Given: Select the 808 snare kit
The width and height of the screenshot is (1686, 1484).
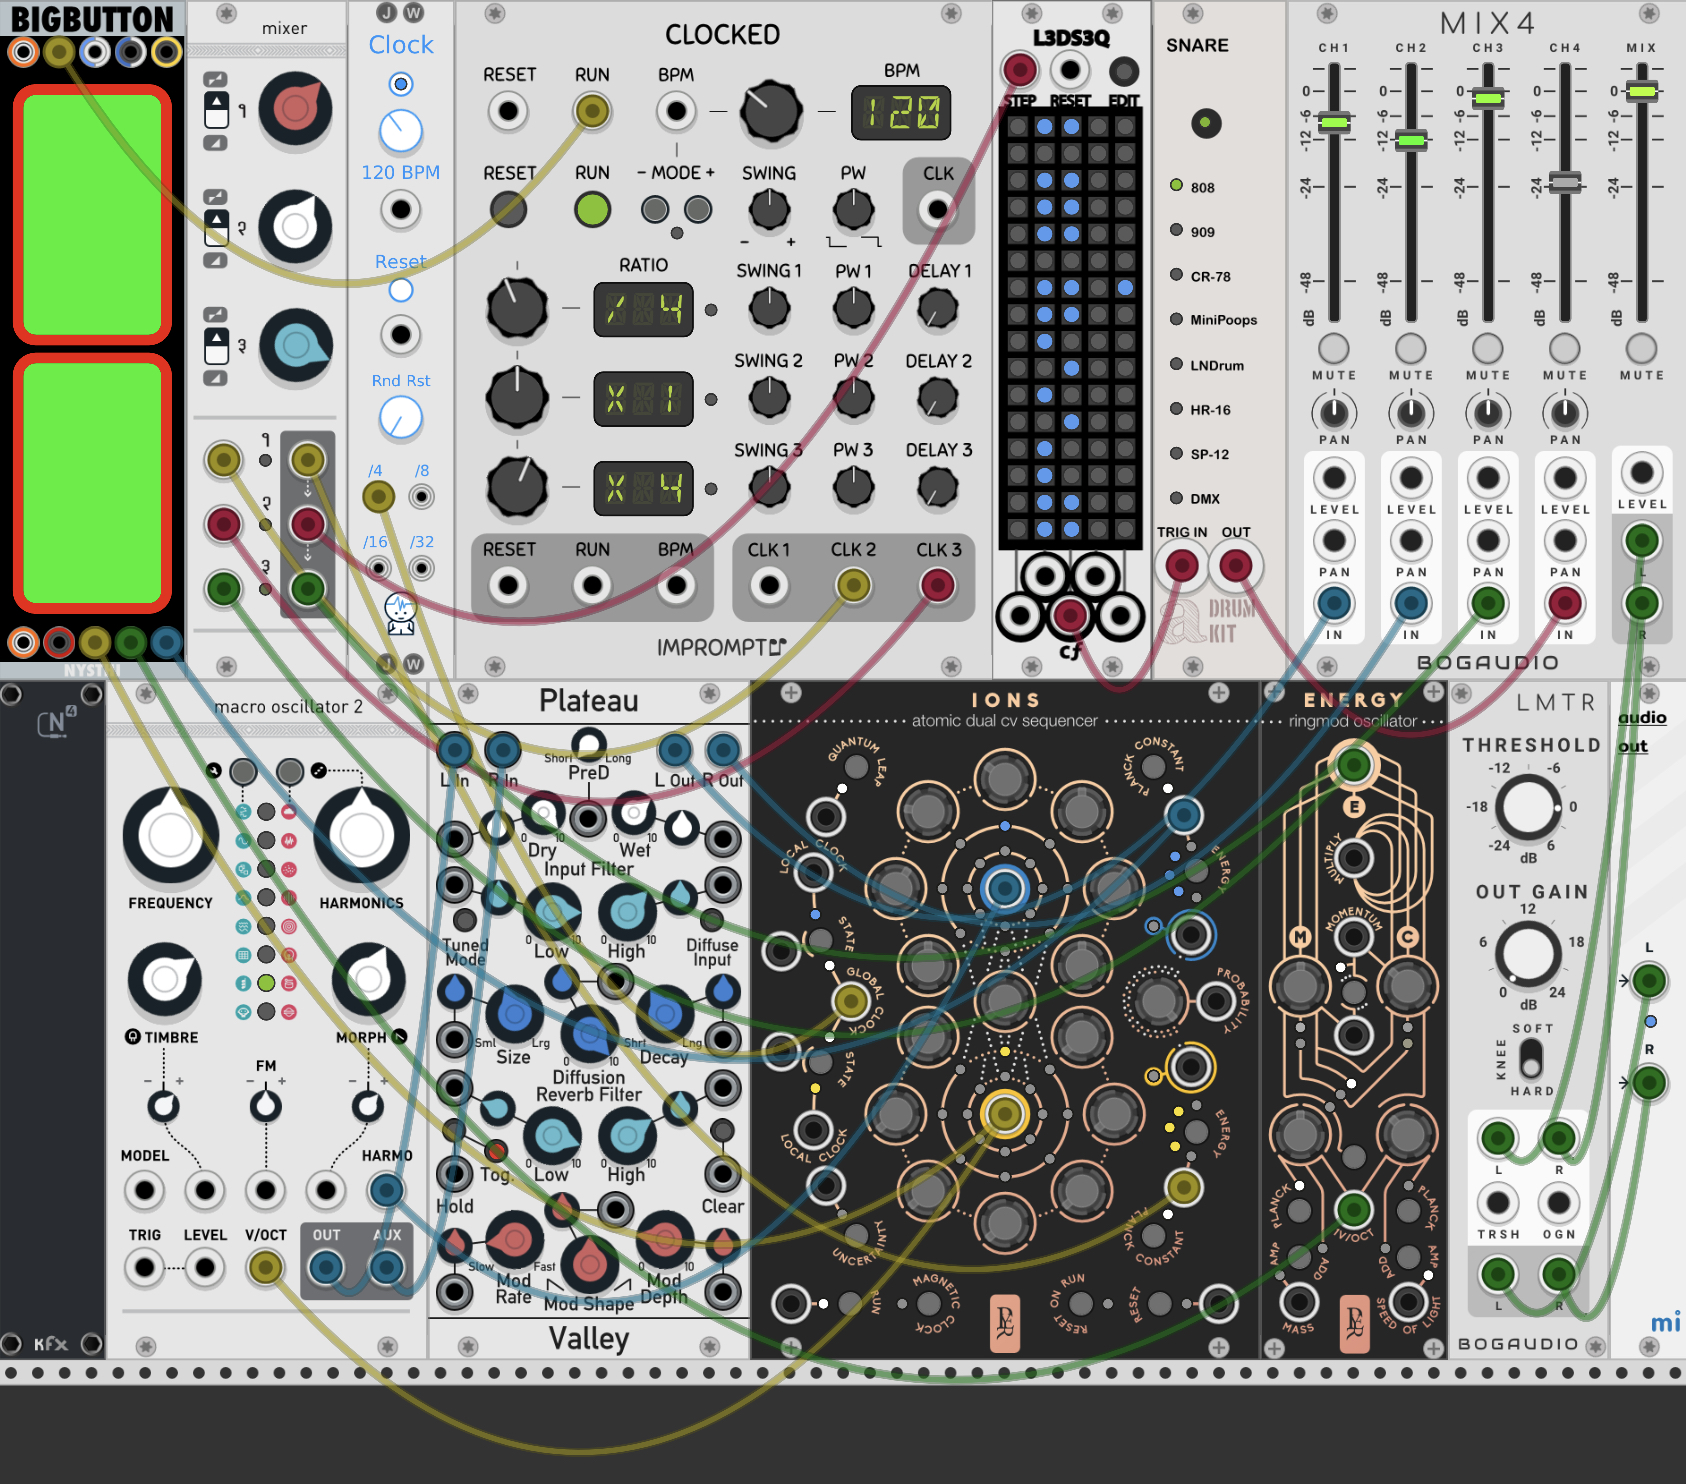Looking at the screenshot, I should pyautogui.click(x=1177, y=186).
